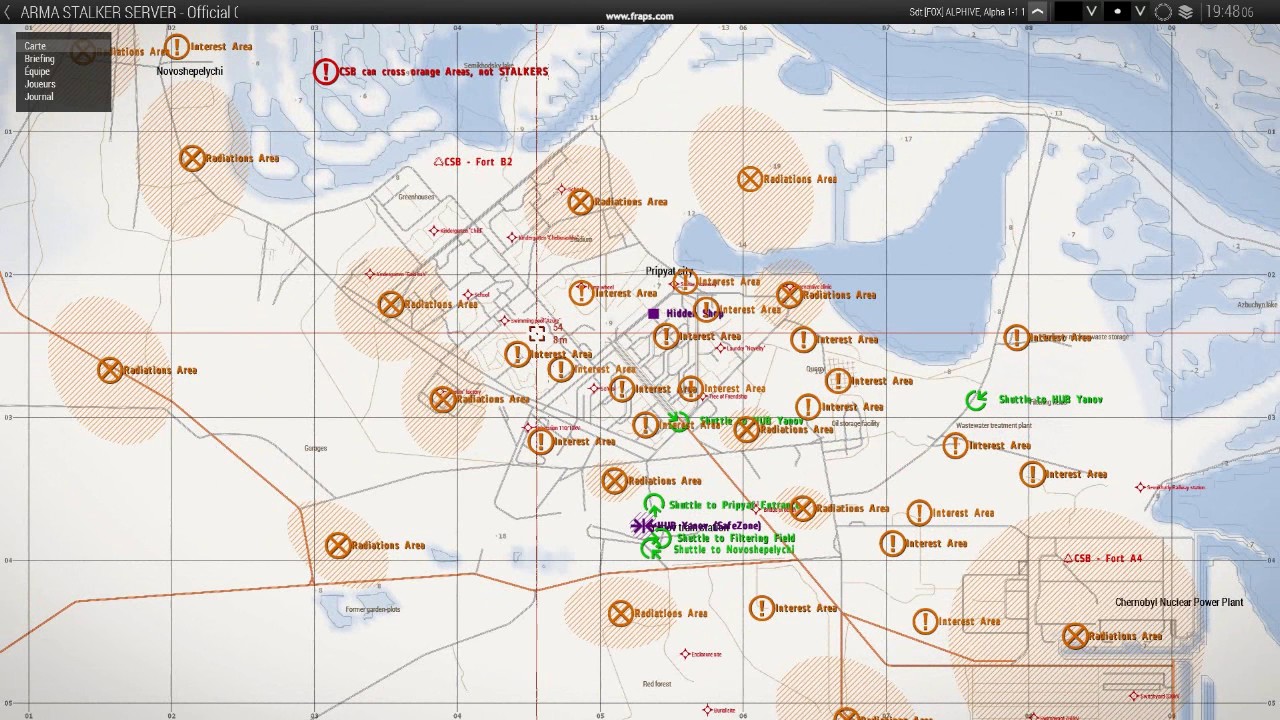The width and height of the screenshot is (1280, 720).
Task: Click the red warning icon for CSB orange areas
Action: (x=326, y=72)
